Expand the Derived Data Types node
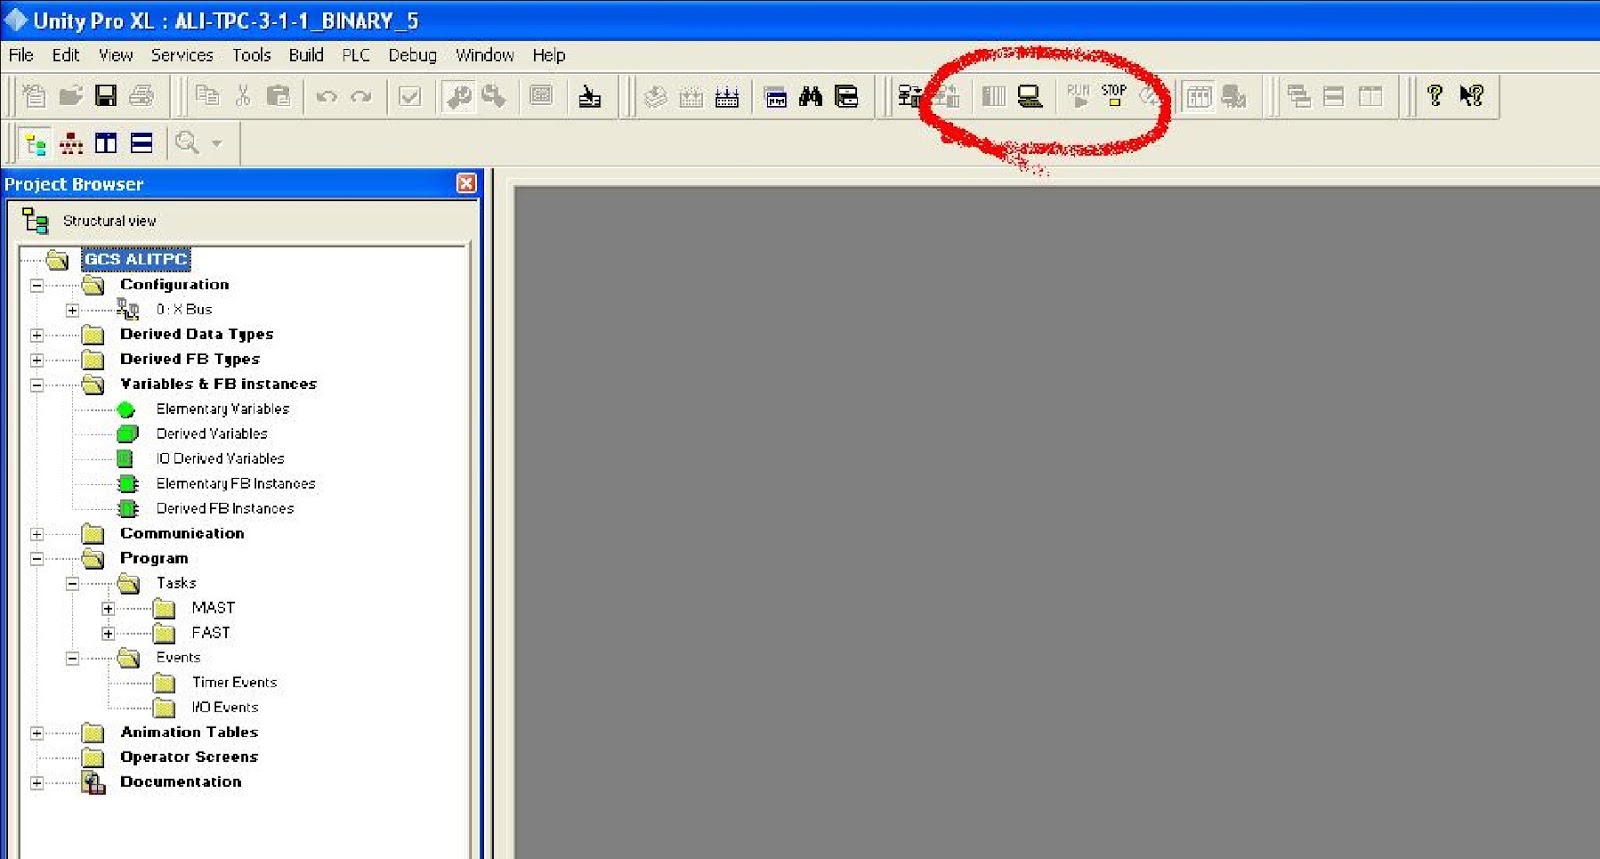 pos(37,335)
